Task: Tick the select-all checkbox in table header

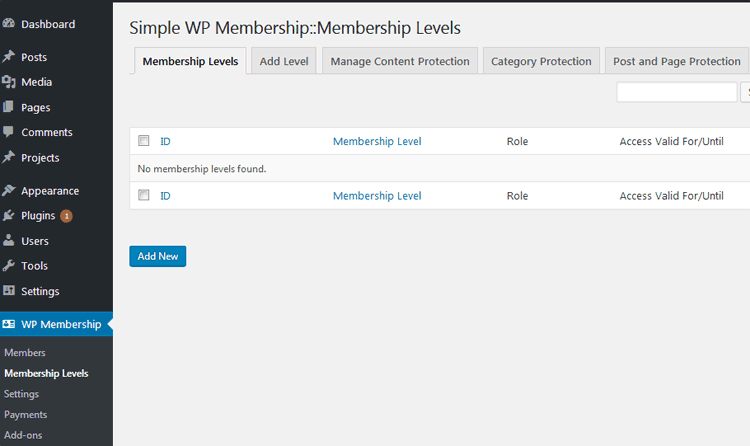Action: pyautogui.click(x=143, y=140)
